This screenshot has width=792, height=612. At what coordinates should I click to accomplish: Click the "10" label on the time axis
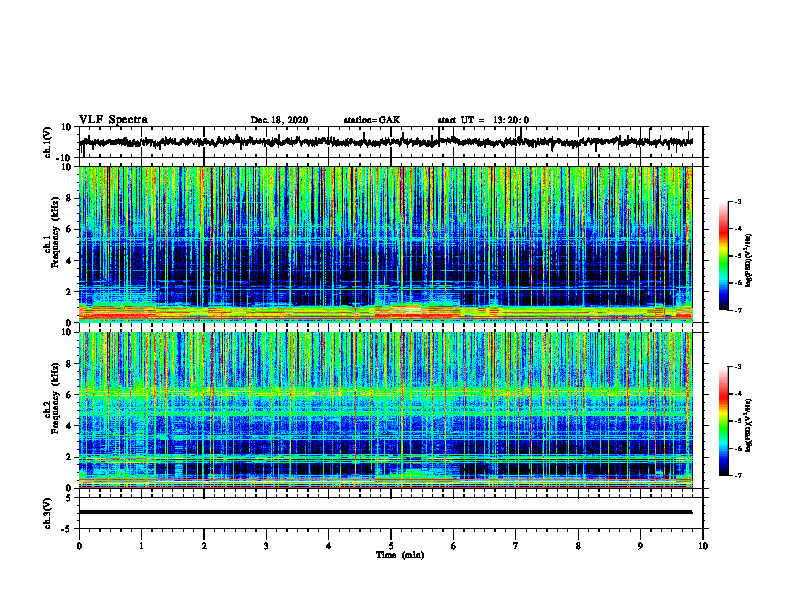click(703, 546)
